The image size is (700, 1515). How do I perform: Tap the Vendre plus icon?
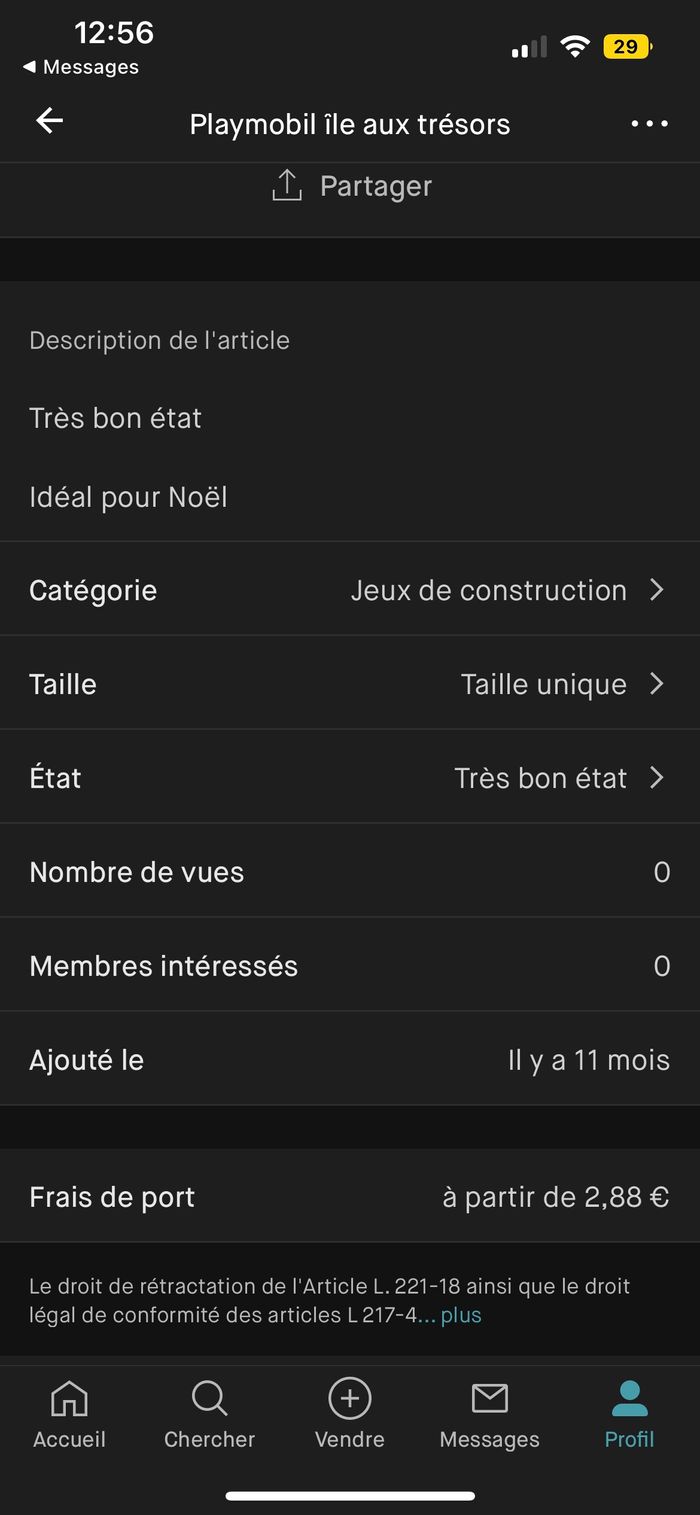click(350, 1398)
